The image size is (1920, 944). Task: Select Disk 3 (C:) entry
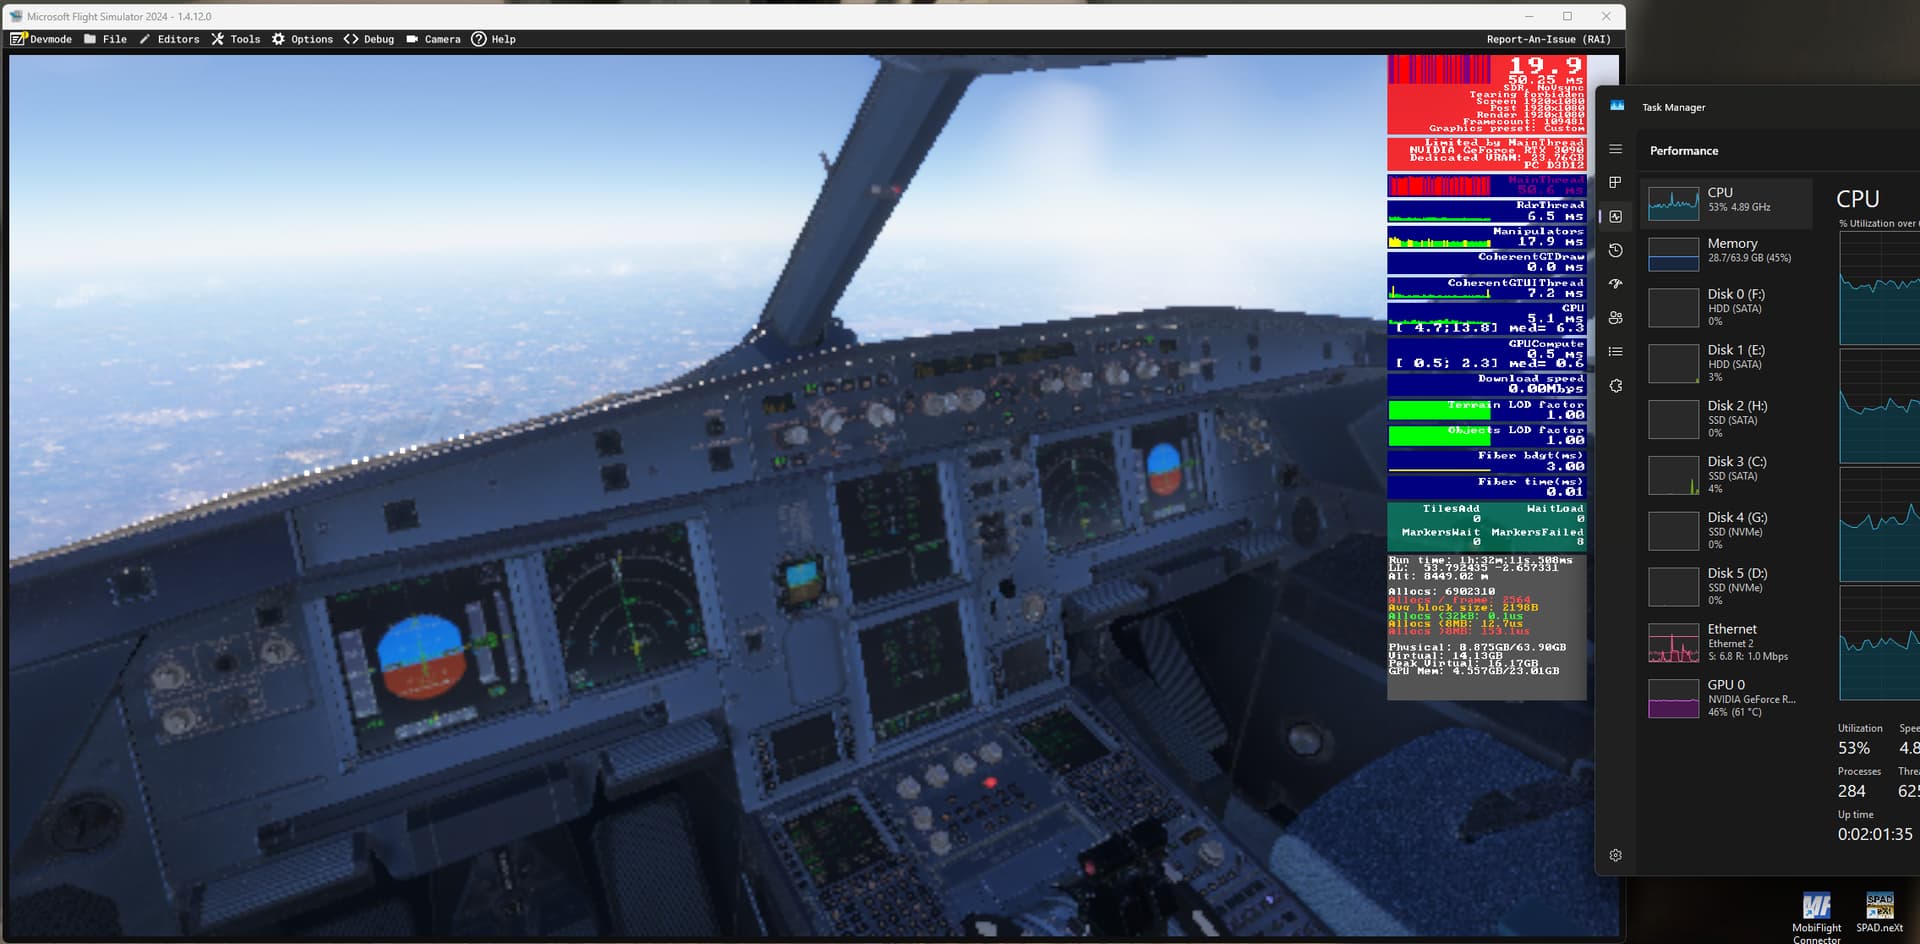point(1726,475)
